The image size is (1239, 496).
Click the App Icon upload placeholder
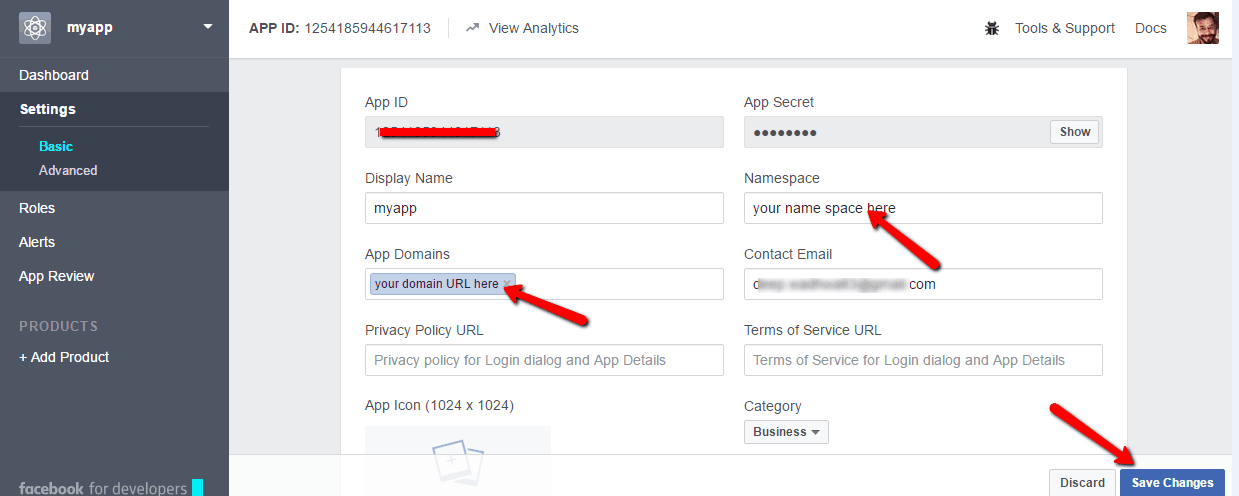[x=458, y=461]
